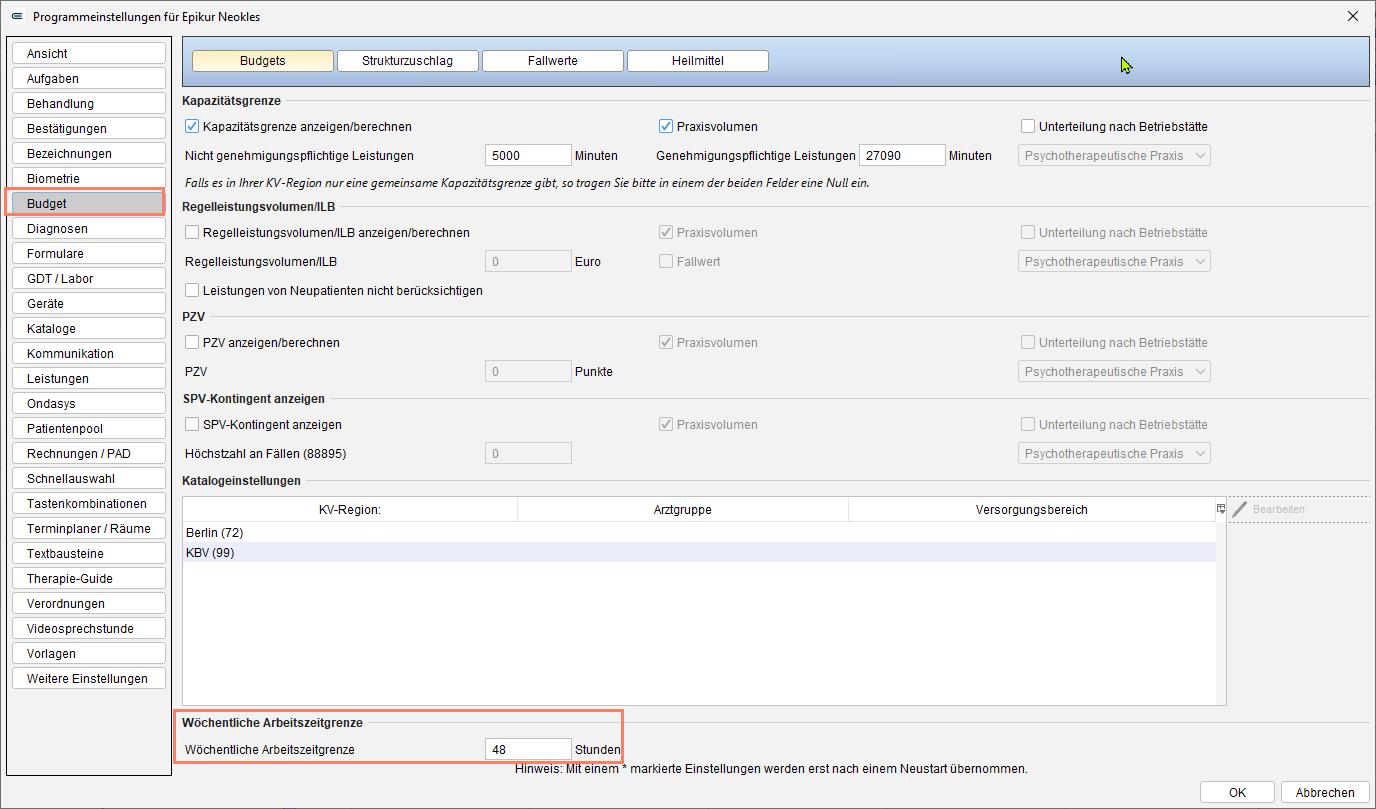Click the Versorgungsbereich column header
Viewport: 1376px width, 809px height.
(1032, 510)
